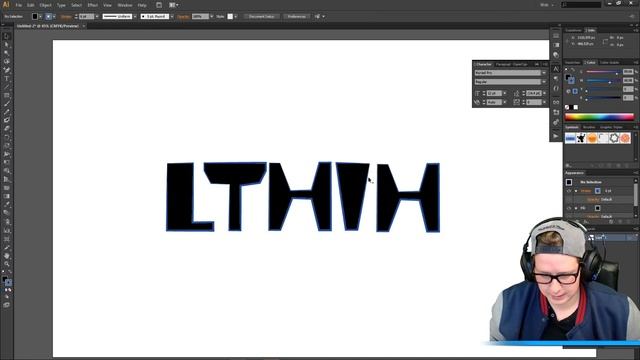Switch to the Brushes tab
Viewport: 640px width, 360px height.
(x=589, y=127)
